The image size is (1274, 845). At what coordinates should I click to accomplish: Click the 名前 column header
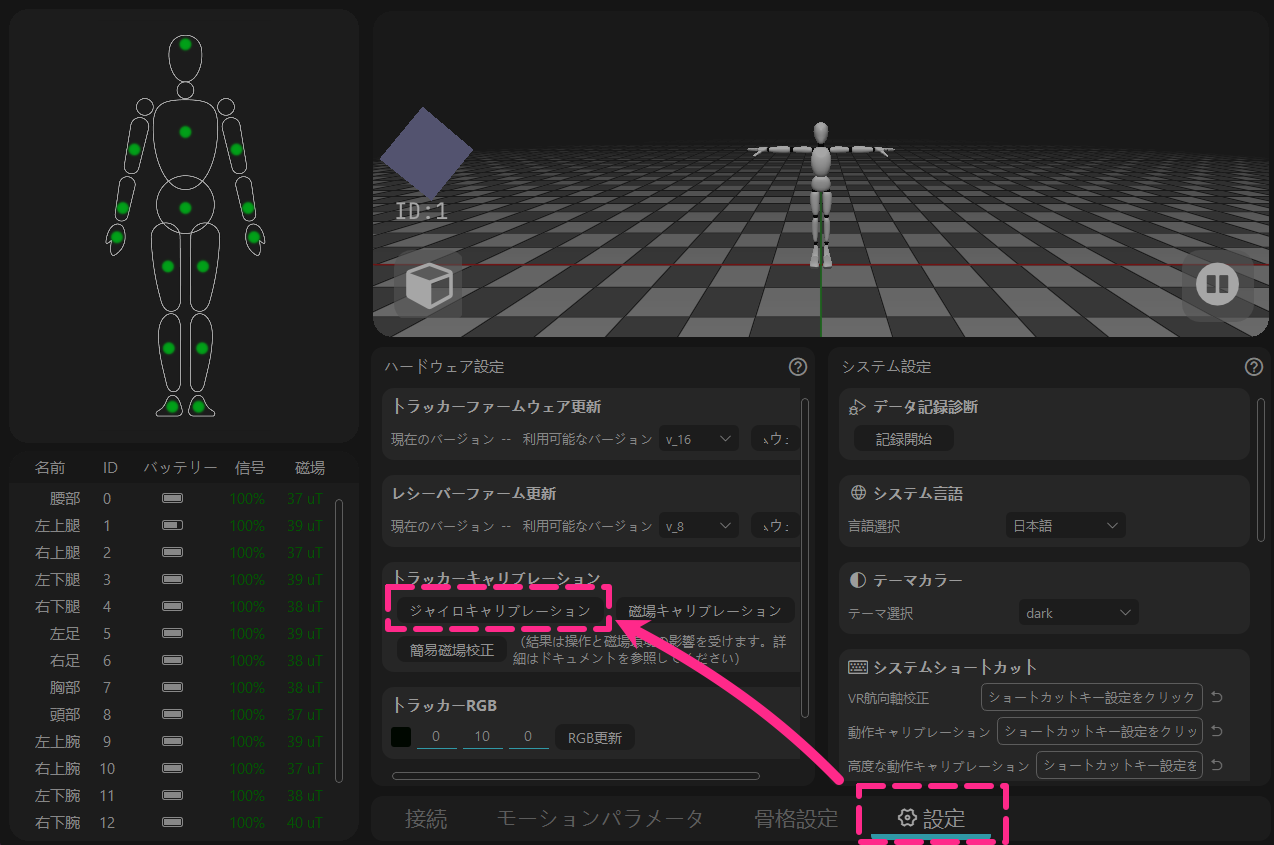pos(50,467)
